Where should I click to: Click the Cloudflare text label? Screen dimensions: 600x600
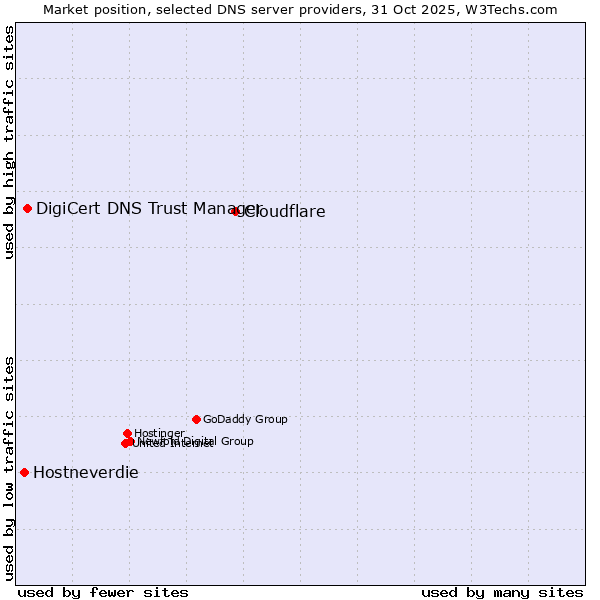(285, 212)
